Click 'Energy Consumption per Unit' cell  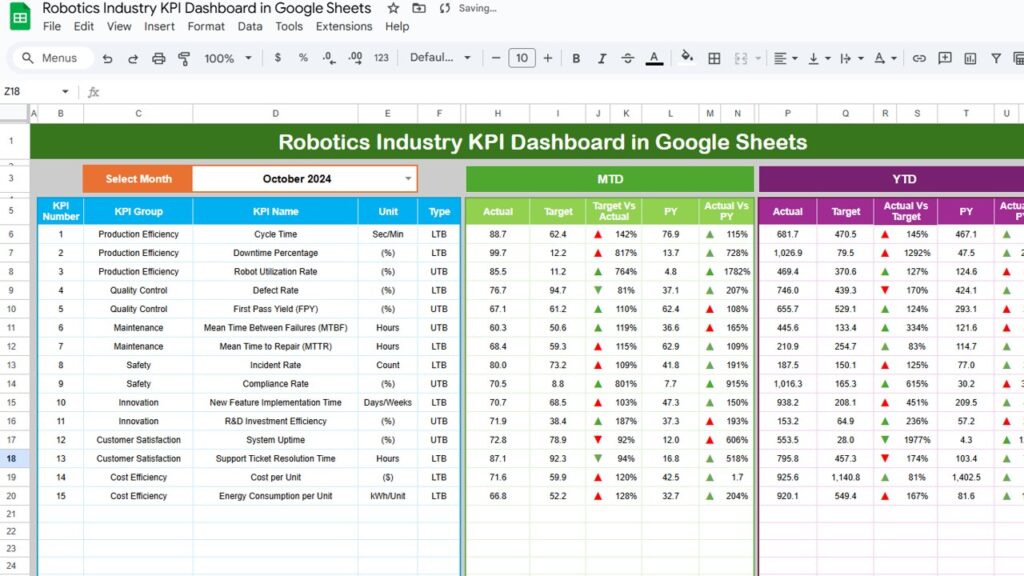(x=275, y=496)
